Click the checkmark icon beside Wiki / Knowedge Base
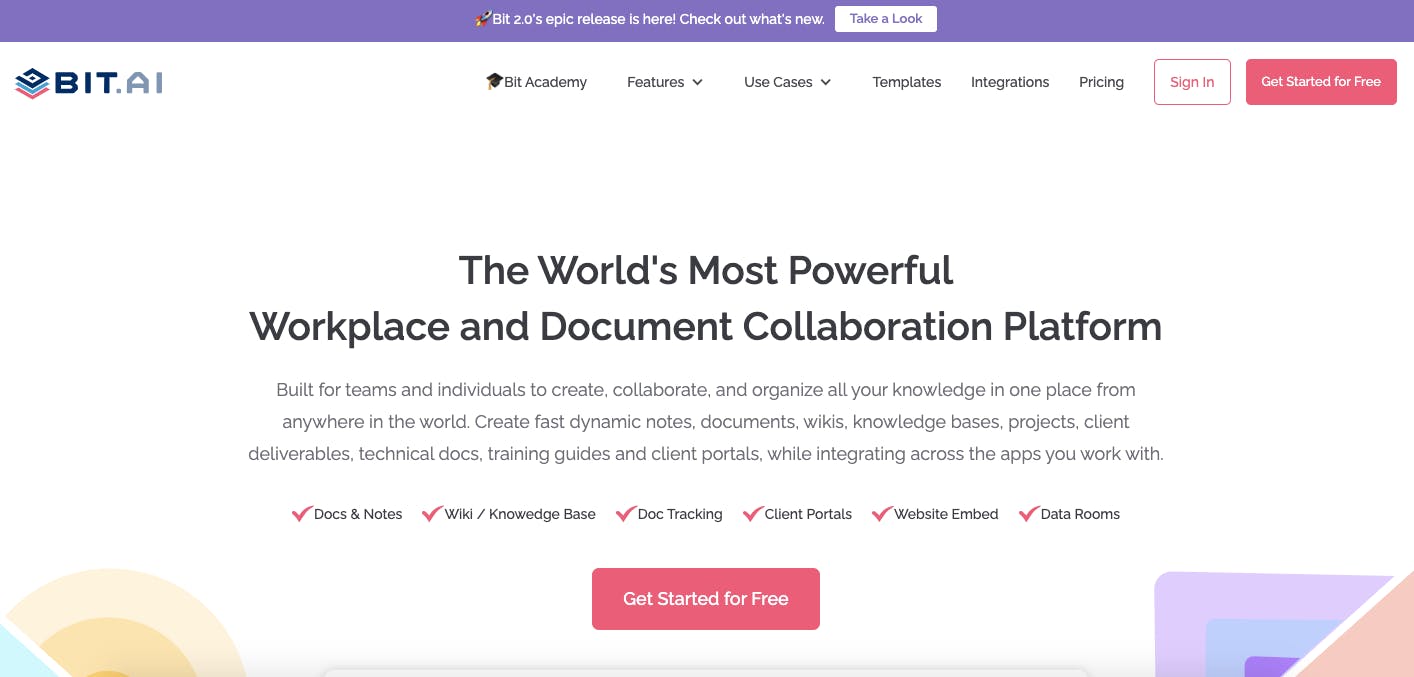Image resolution: width=1414 pixels, height=677 pixels. [x=432, y=514]
